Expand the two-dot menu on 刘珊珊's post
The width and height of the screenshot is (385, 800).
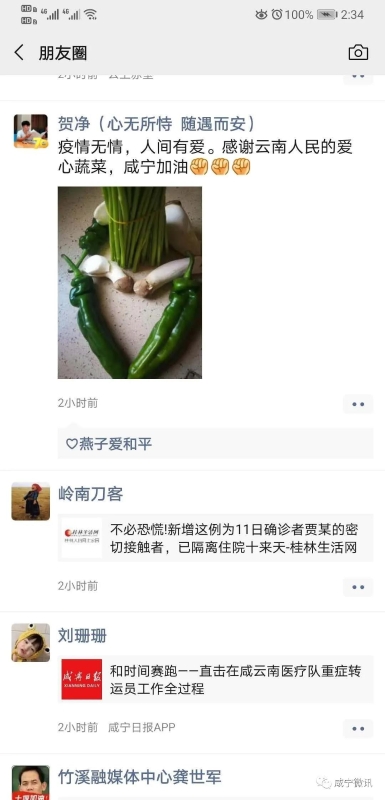(x=358, y=729)
